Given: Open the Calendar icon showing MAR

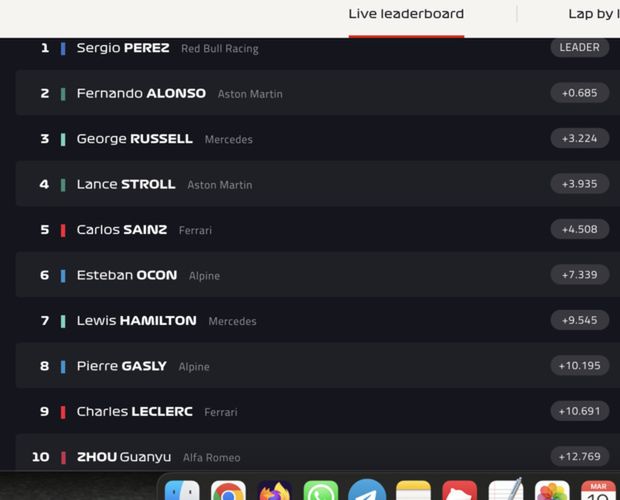Looking at the screenshot, I should (x=598, y=491).
